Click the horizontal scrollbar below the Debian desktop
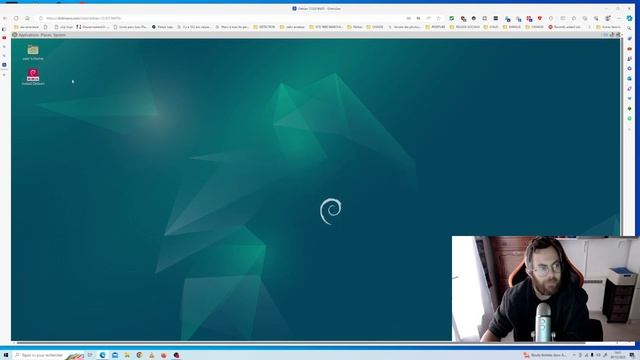 click(x=300, y=343)
